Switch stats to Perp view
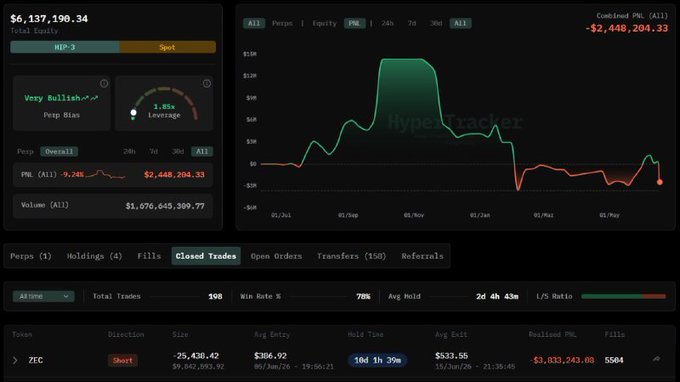The width and height of the screenshot is (680, 382). (25, 151)
